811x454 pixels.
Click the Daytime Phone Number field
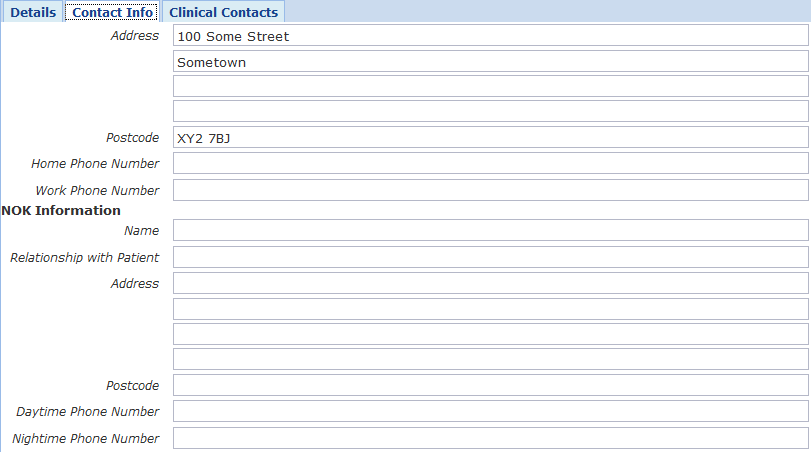click(x=490, y=412)
